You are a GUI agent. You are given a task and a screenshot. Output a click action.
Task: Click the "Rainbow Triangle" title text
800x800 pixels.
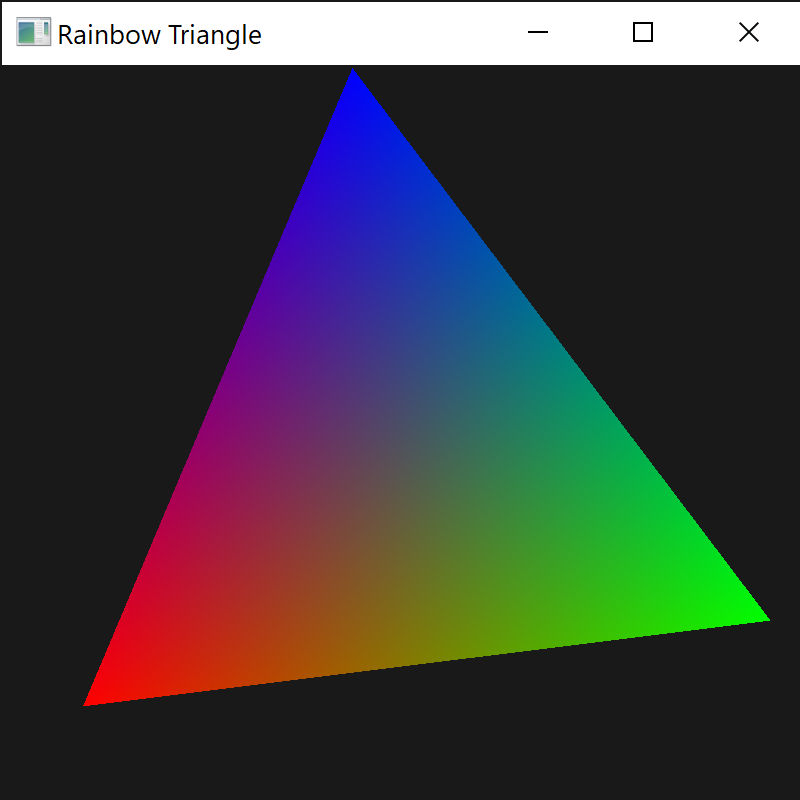click(x=160, y=36)
